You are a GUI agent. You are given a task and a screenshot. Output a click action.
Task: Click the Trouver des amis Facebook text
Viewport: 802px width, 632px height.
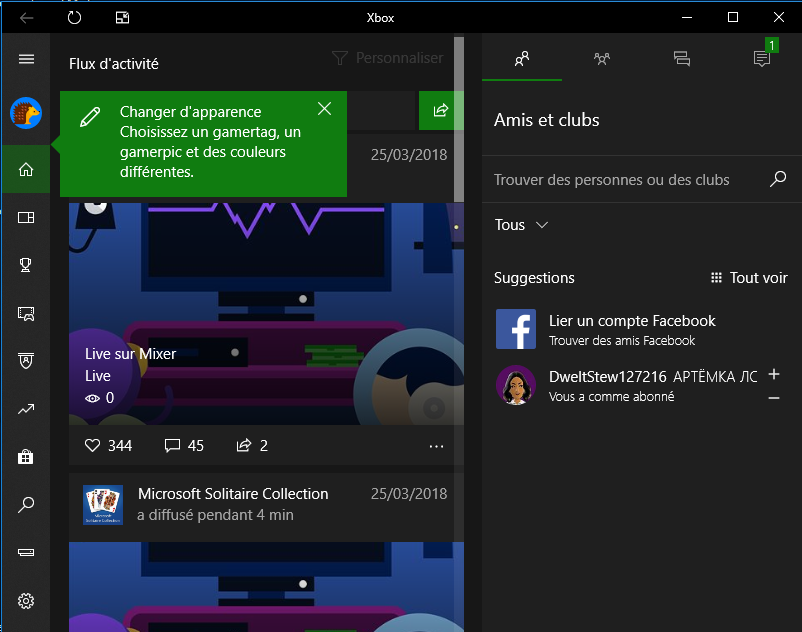pos(622,341)
